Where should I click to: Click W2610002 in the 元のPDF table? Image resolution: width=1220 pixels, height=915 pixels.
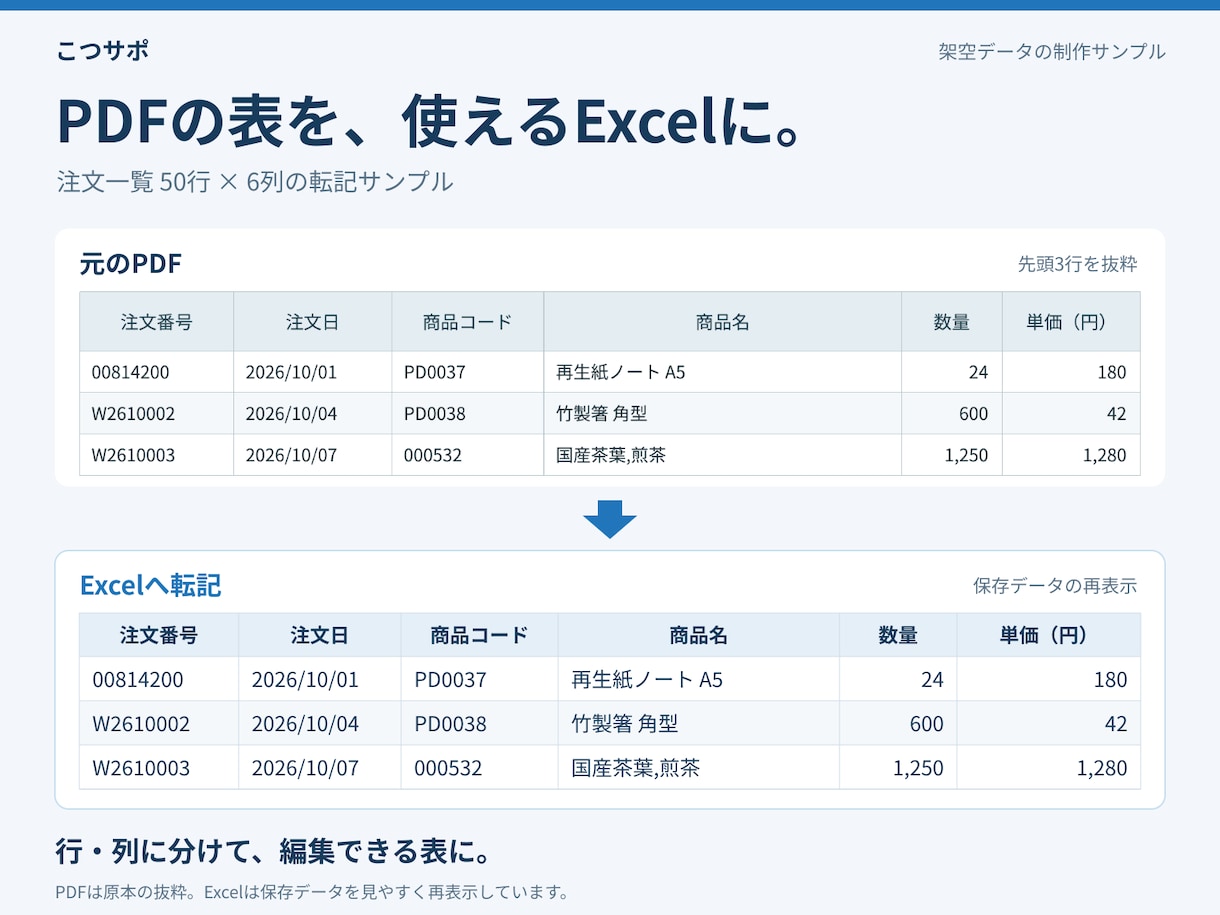pyautogui.click(x=133, y=414)
